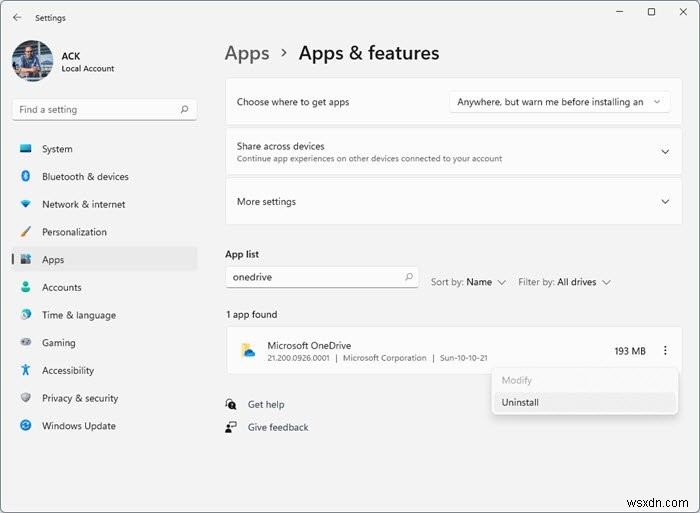
Task: Expand the More settings section
Action: pos(665,202)
